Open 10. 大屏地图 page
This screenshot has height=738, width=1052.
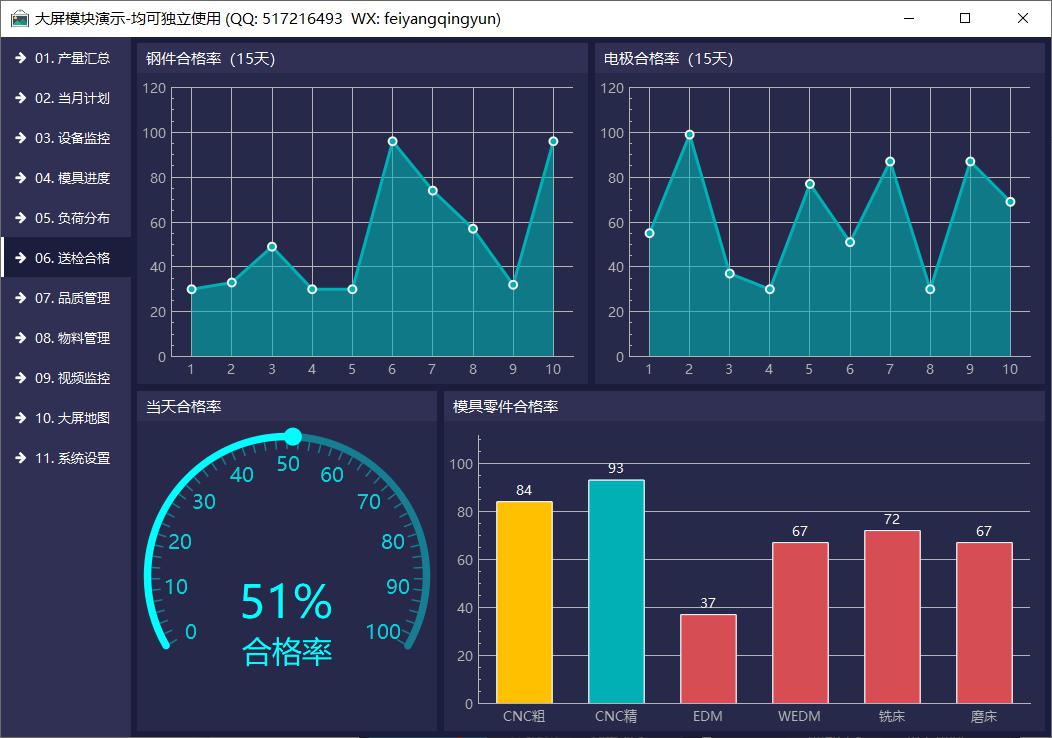click(x=72, y=418)
